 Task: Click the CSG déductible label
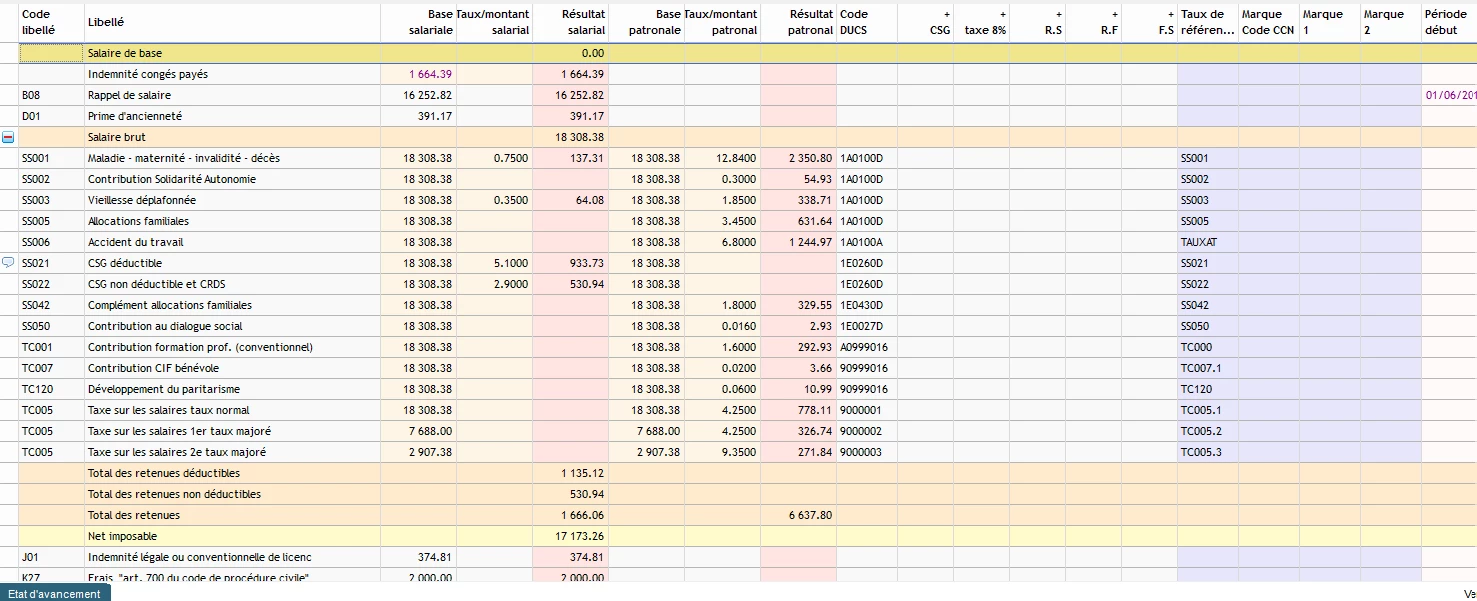tap(125, 263)
